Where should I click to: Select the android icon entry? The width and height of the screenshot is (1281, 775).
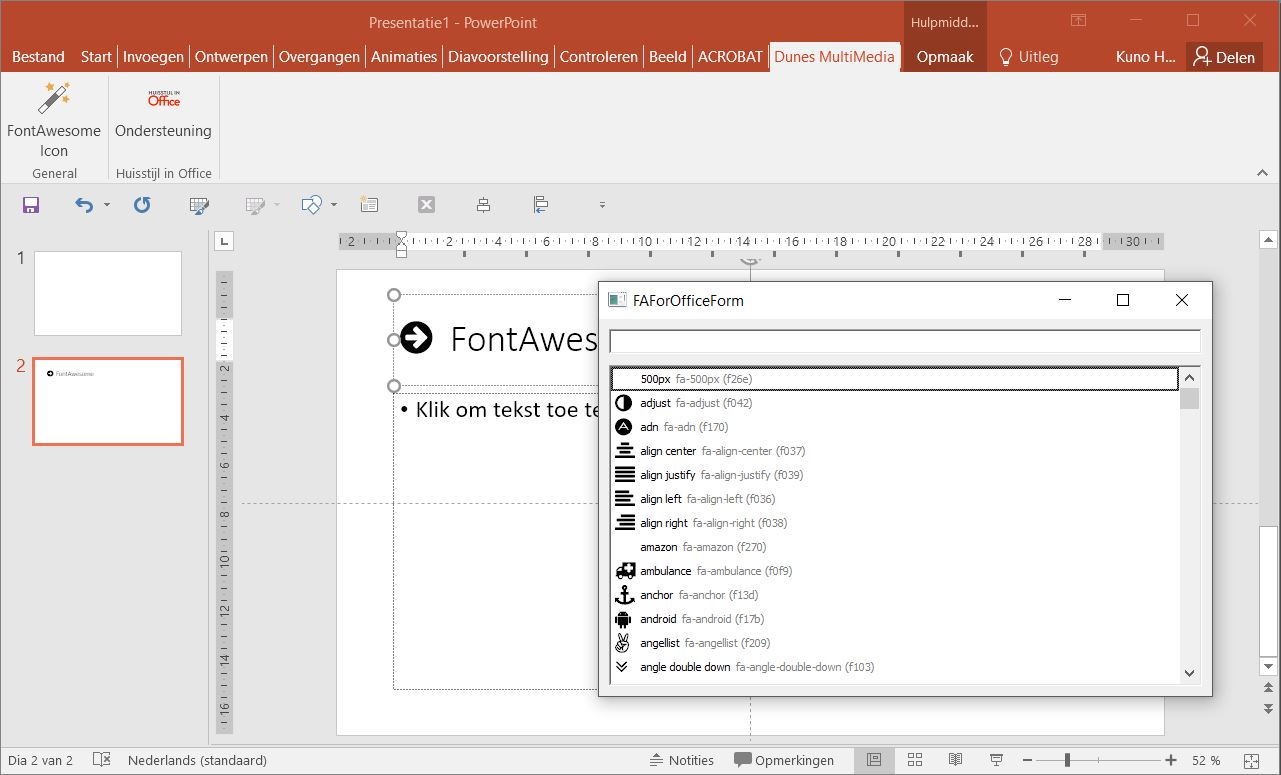pyautogui.click(x=894, y=619)
